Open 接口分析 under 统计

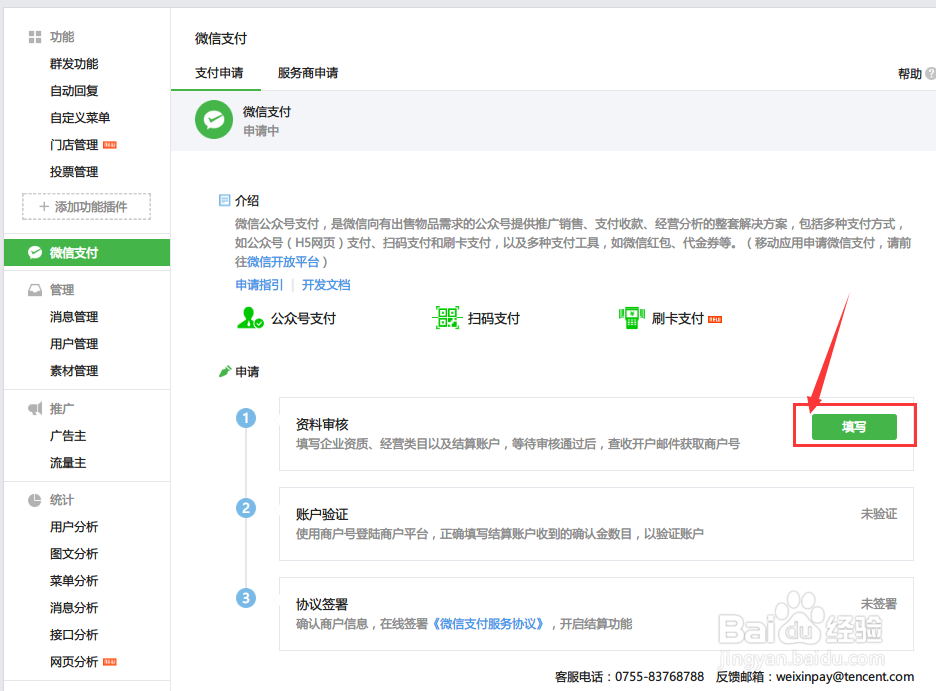pyautogui.click(x=74, y=635)
